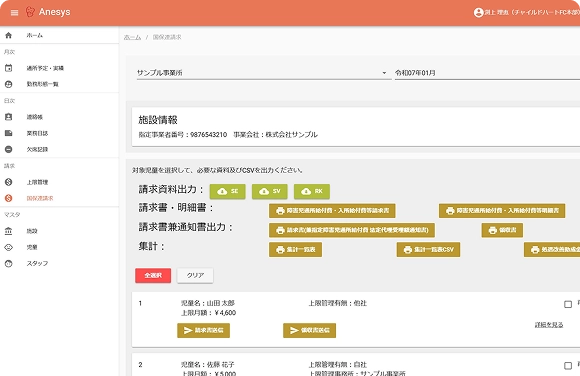Open 詳細を見る for 山田 太郎
The height and width of the screenshot is (376, 580).
(x=549, y=325)
